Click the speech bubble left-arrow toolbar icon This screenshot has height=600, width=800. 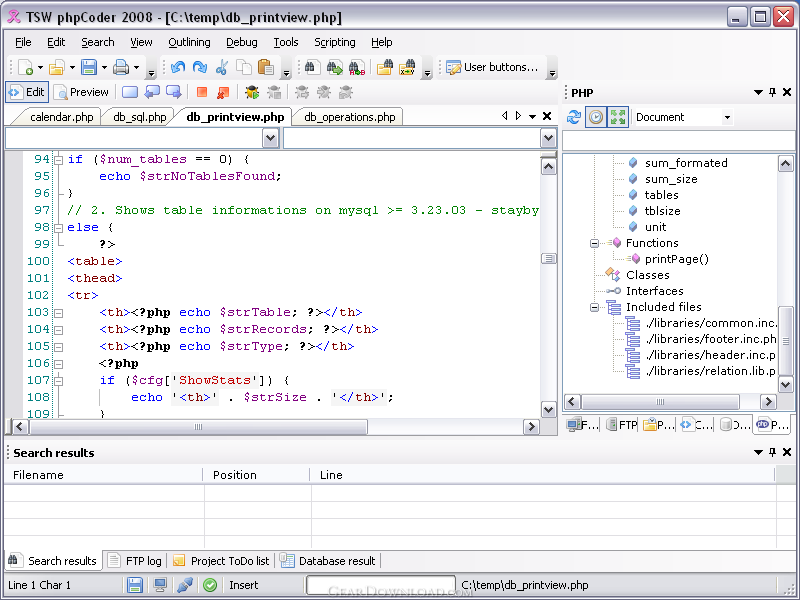152,92
